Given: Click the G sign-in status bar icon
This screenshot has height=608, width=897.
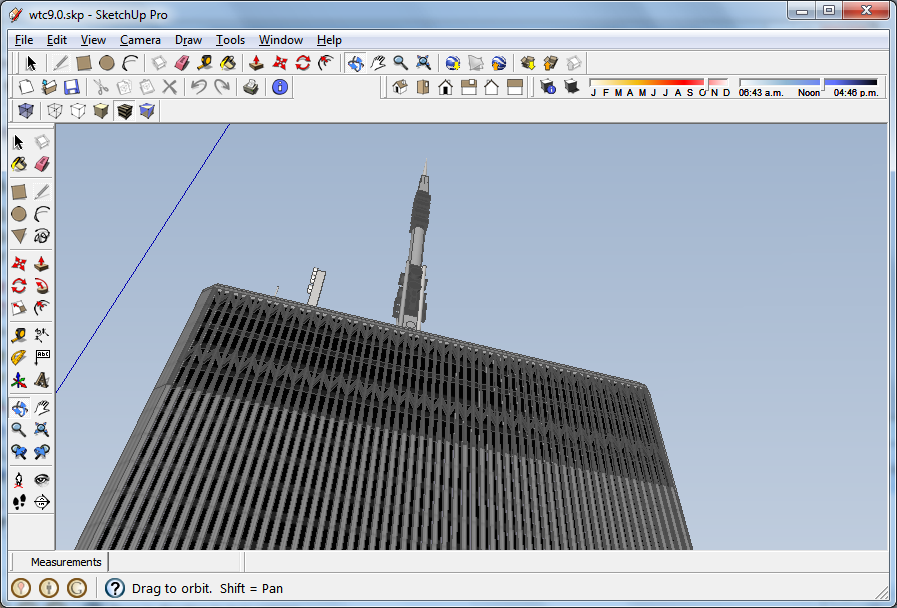Looking at the screenshot, I should (x=77, y=588).
